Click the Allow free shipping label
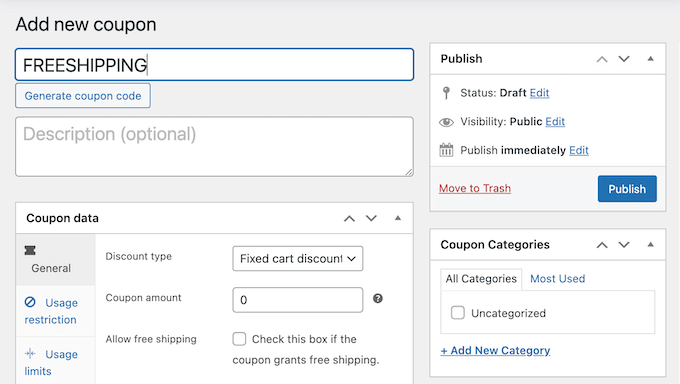The height and width of the screenshot is (384, 680). point(151,339)
